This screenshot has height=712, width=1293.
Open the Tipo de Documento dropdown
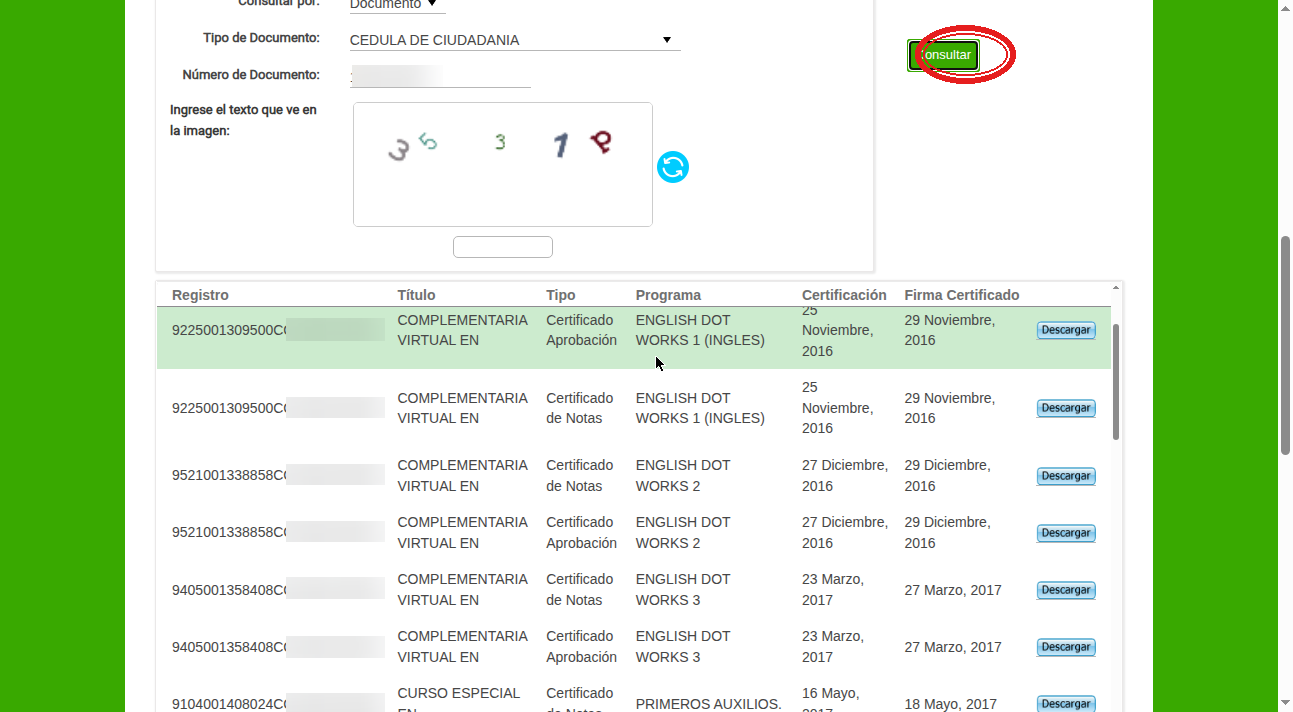(x=515, y=40)
